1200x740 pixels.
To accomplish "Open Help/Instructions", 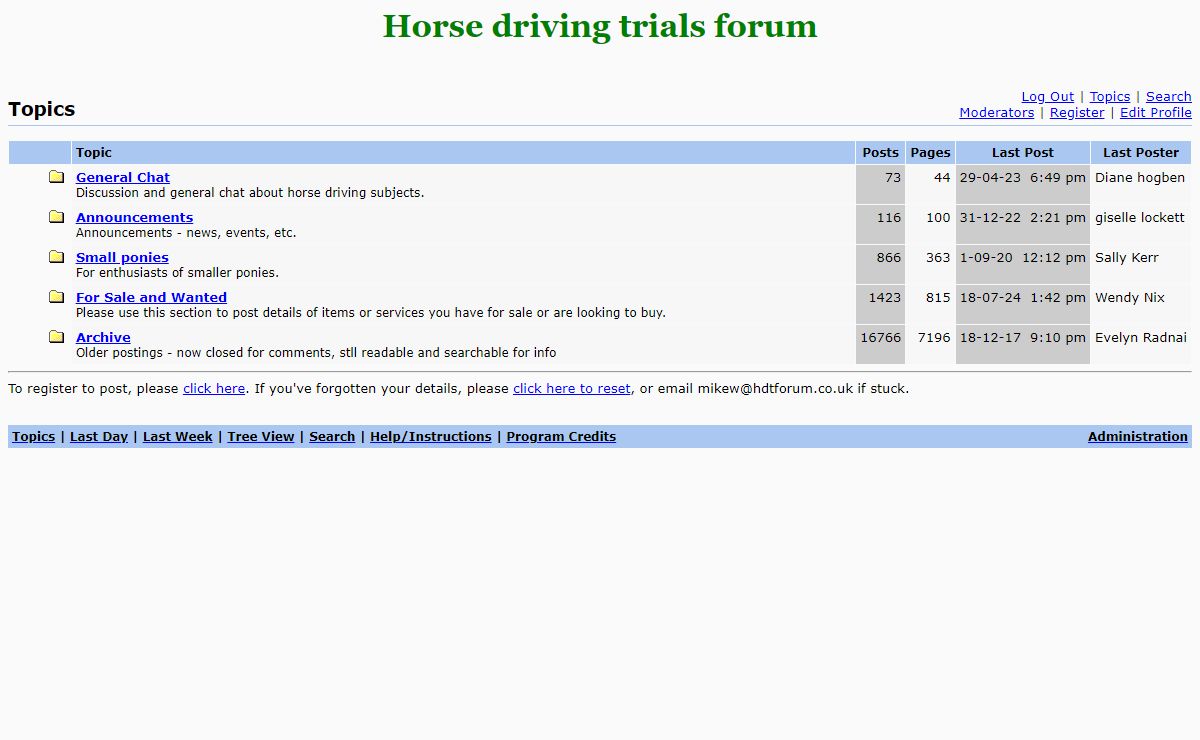I will pos(431,437).
